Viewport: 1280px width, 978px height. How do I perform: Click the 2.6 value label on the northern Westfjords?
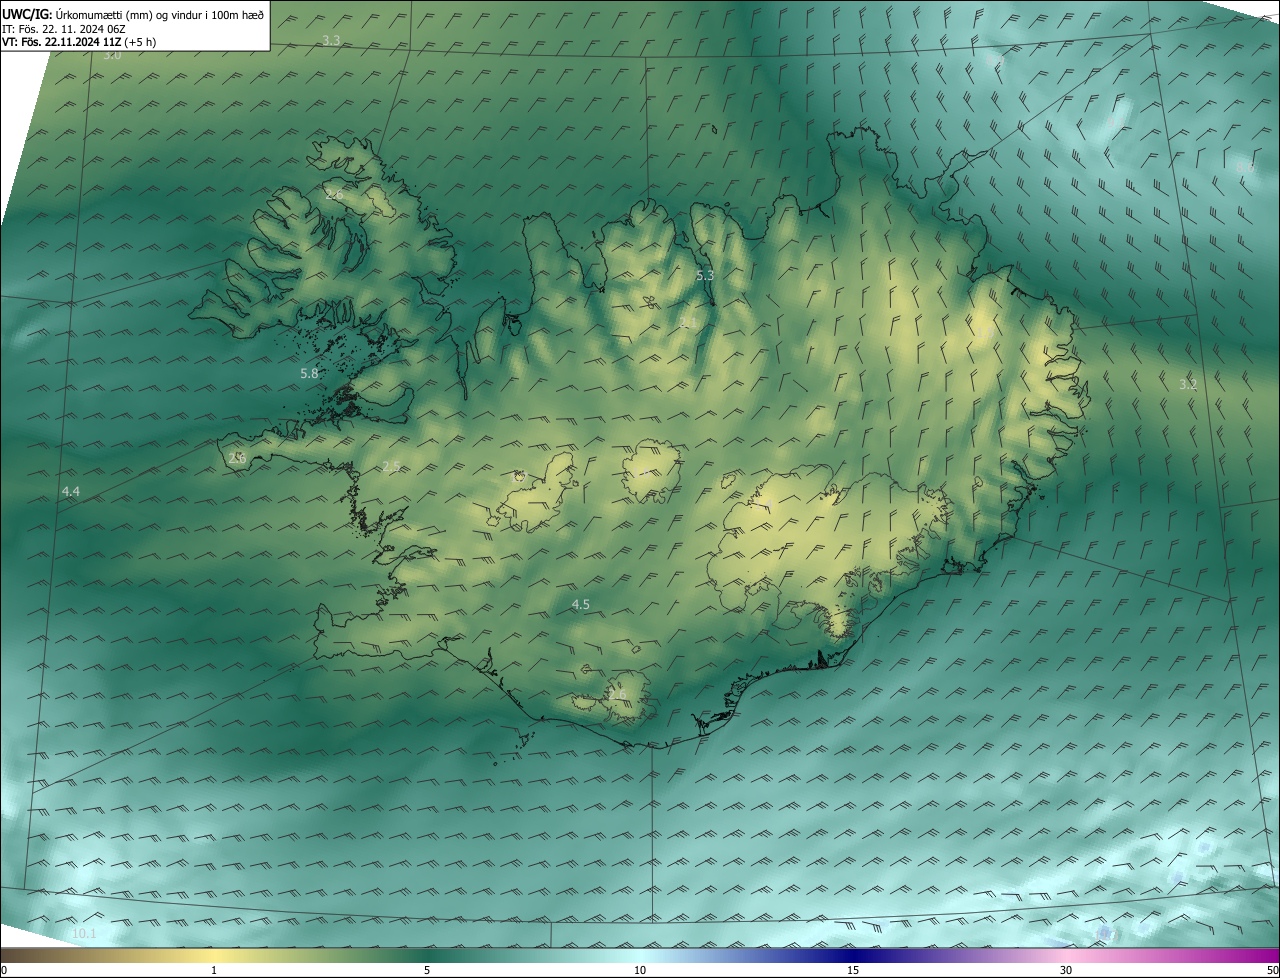tap(334, 194)
